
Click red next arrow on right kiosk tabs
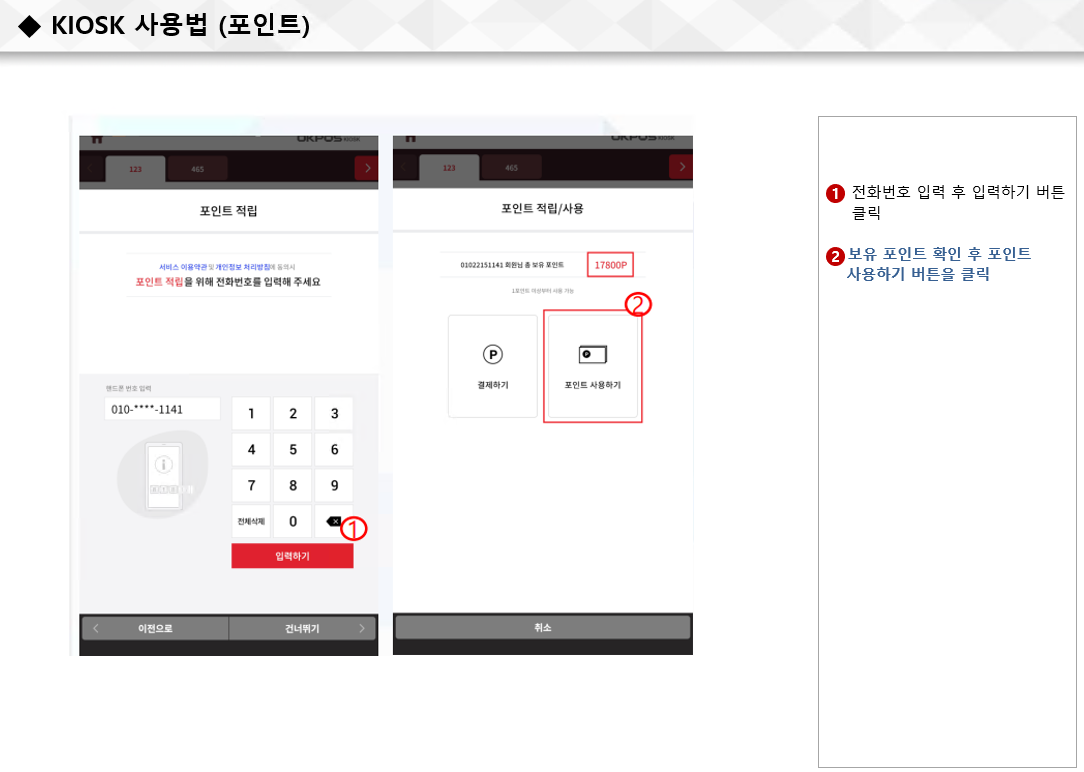click(x=681, y=167)
